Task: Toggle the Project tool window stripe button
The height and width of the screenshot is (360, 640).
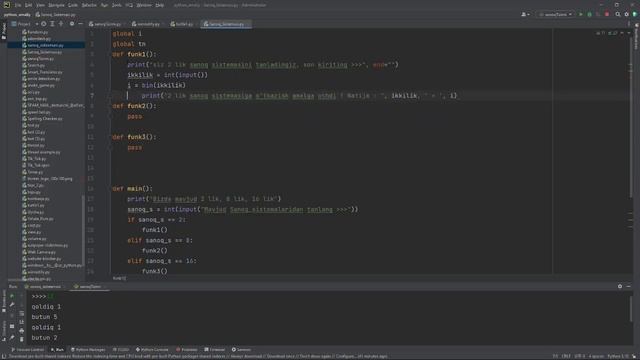Action: click(4, 31)
